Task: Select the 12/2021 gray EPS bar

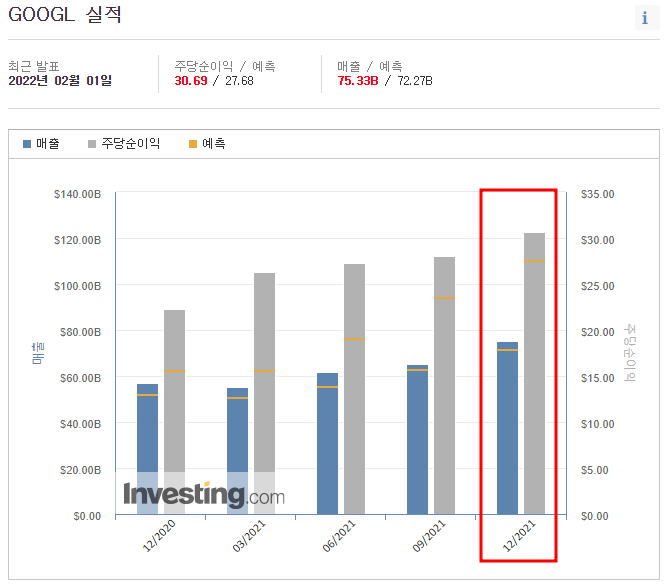Action: click(x=535, y=374)
